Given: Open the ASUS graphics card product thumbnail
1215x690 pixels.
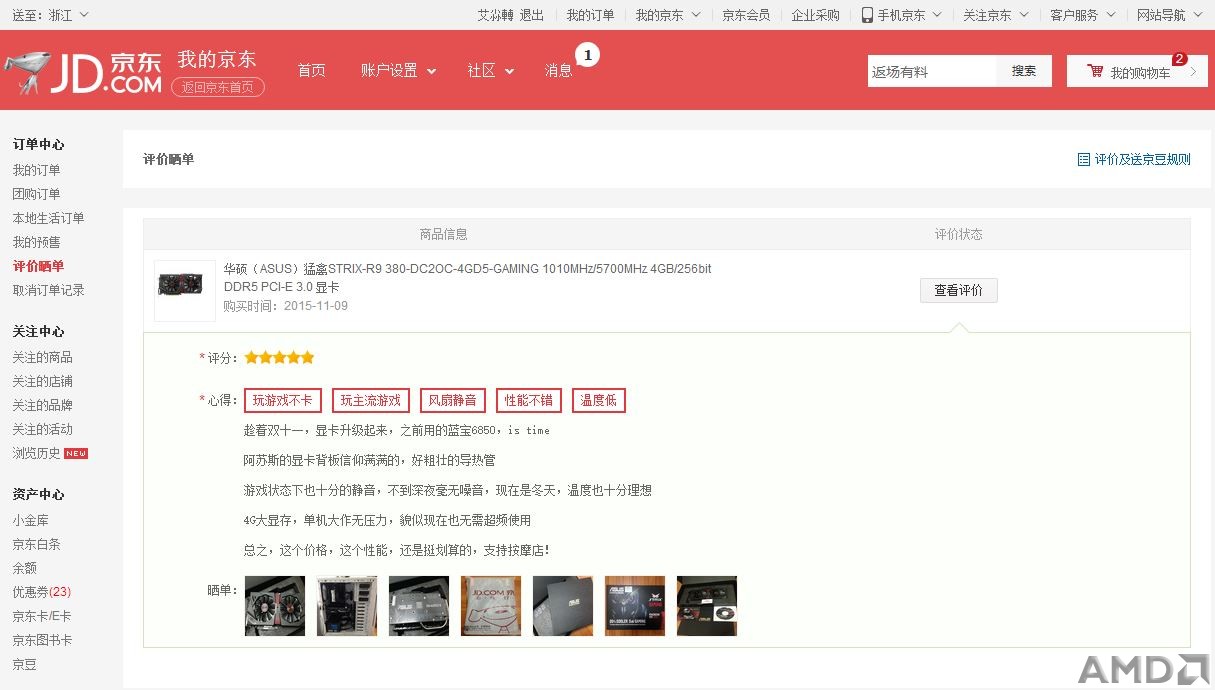Looking at the screenshot, I should tap(185, 291).
